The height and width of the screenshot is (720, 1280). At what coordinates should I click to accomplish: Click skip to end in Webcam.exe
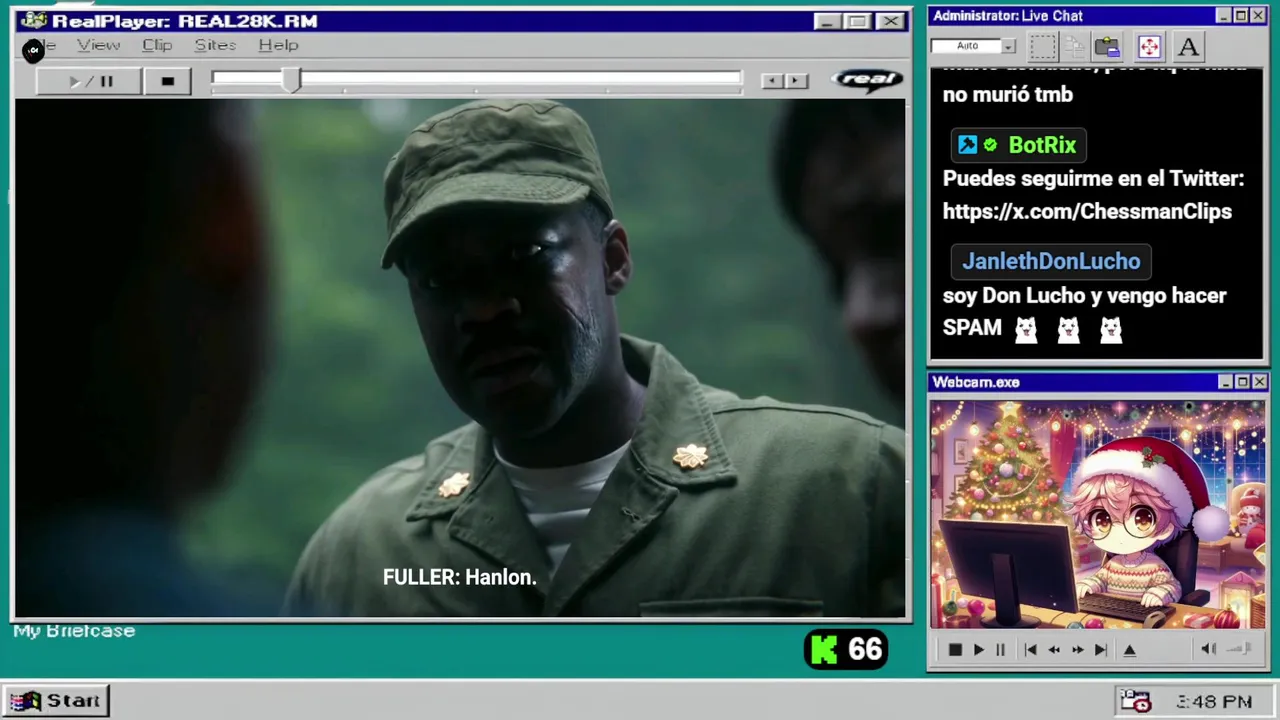1101,650
